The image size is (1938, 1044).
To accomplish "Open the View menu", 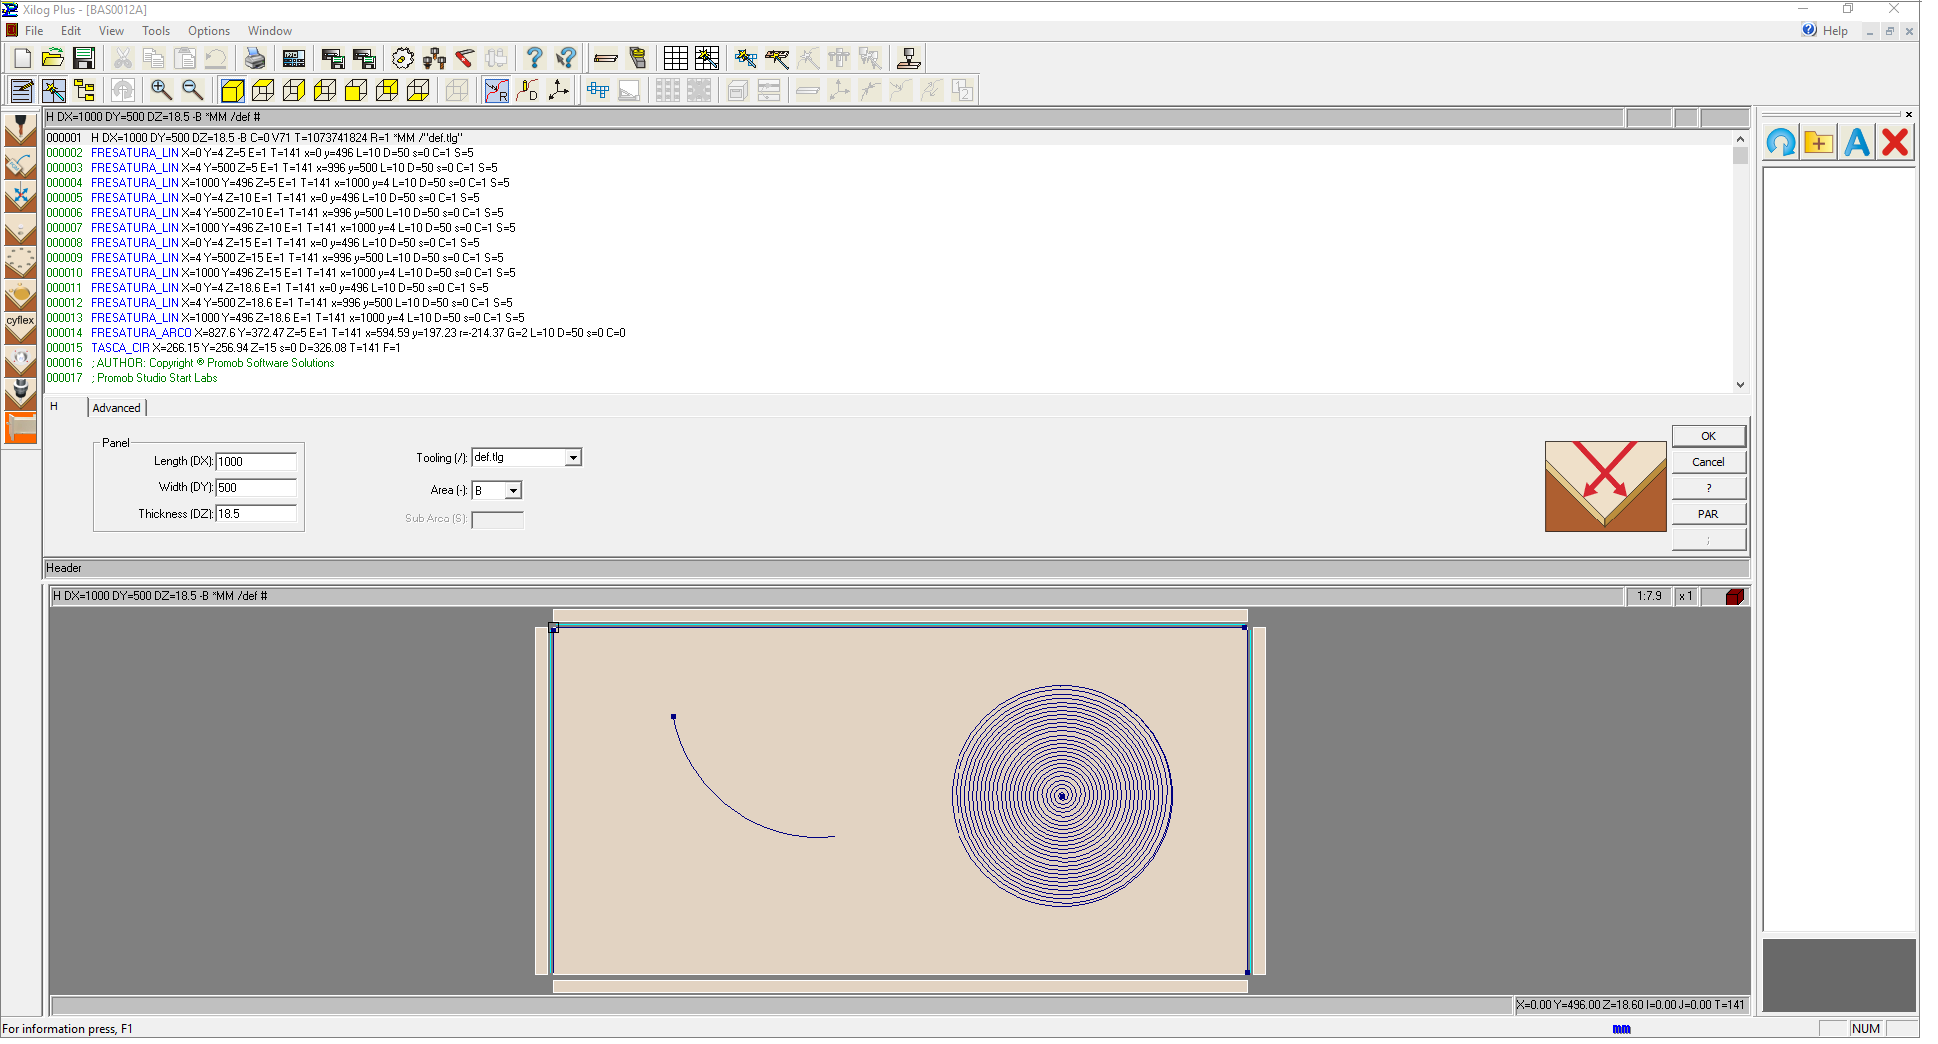I will [111, 31].
